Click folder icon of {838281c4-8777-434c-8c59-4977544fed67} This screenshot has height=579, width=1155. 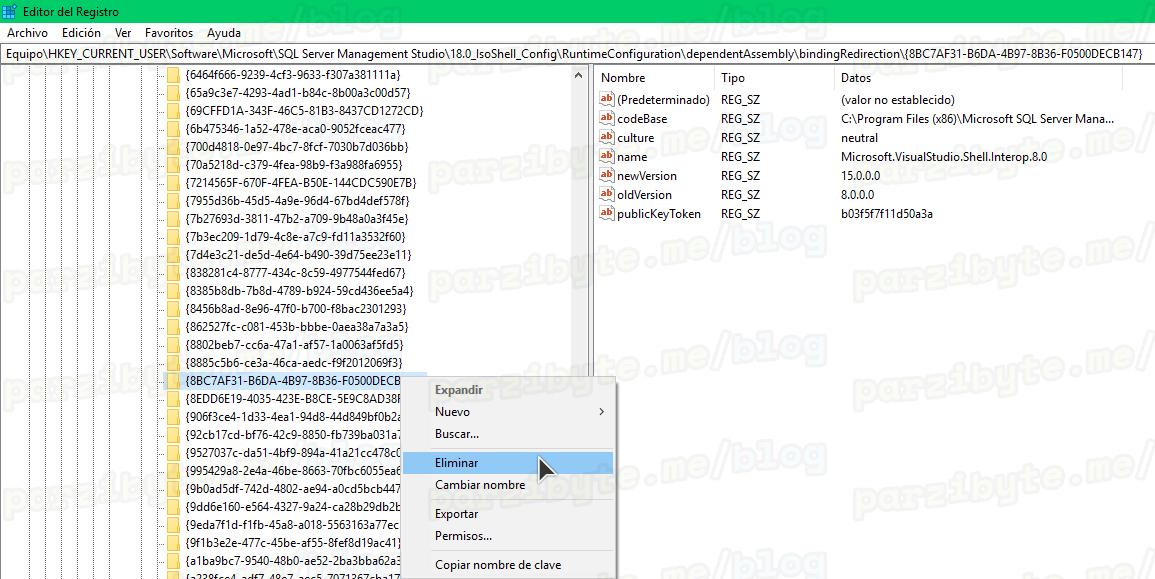tap(173, 273)
